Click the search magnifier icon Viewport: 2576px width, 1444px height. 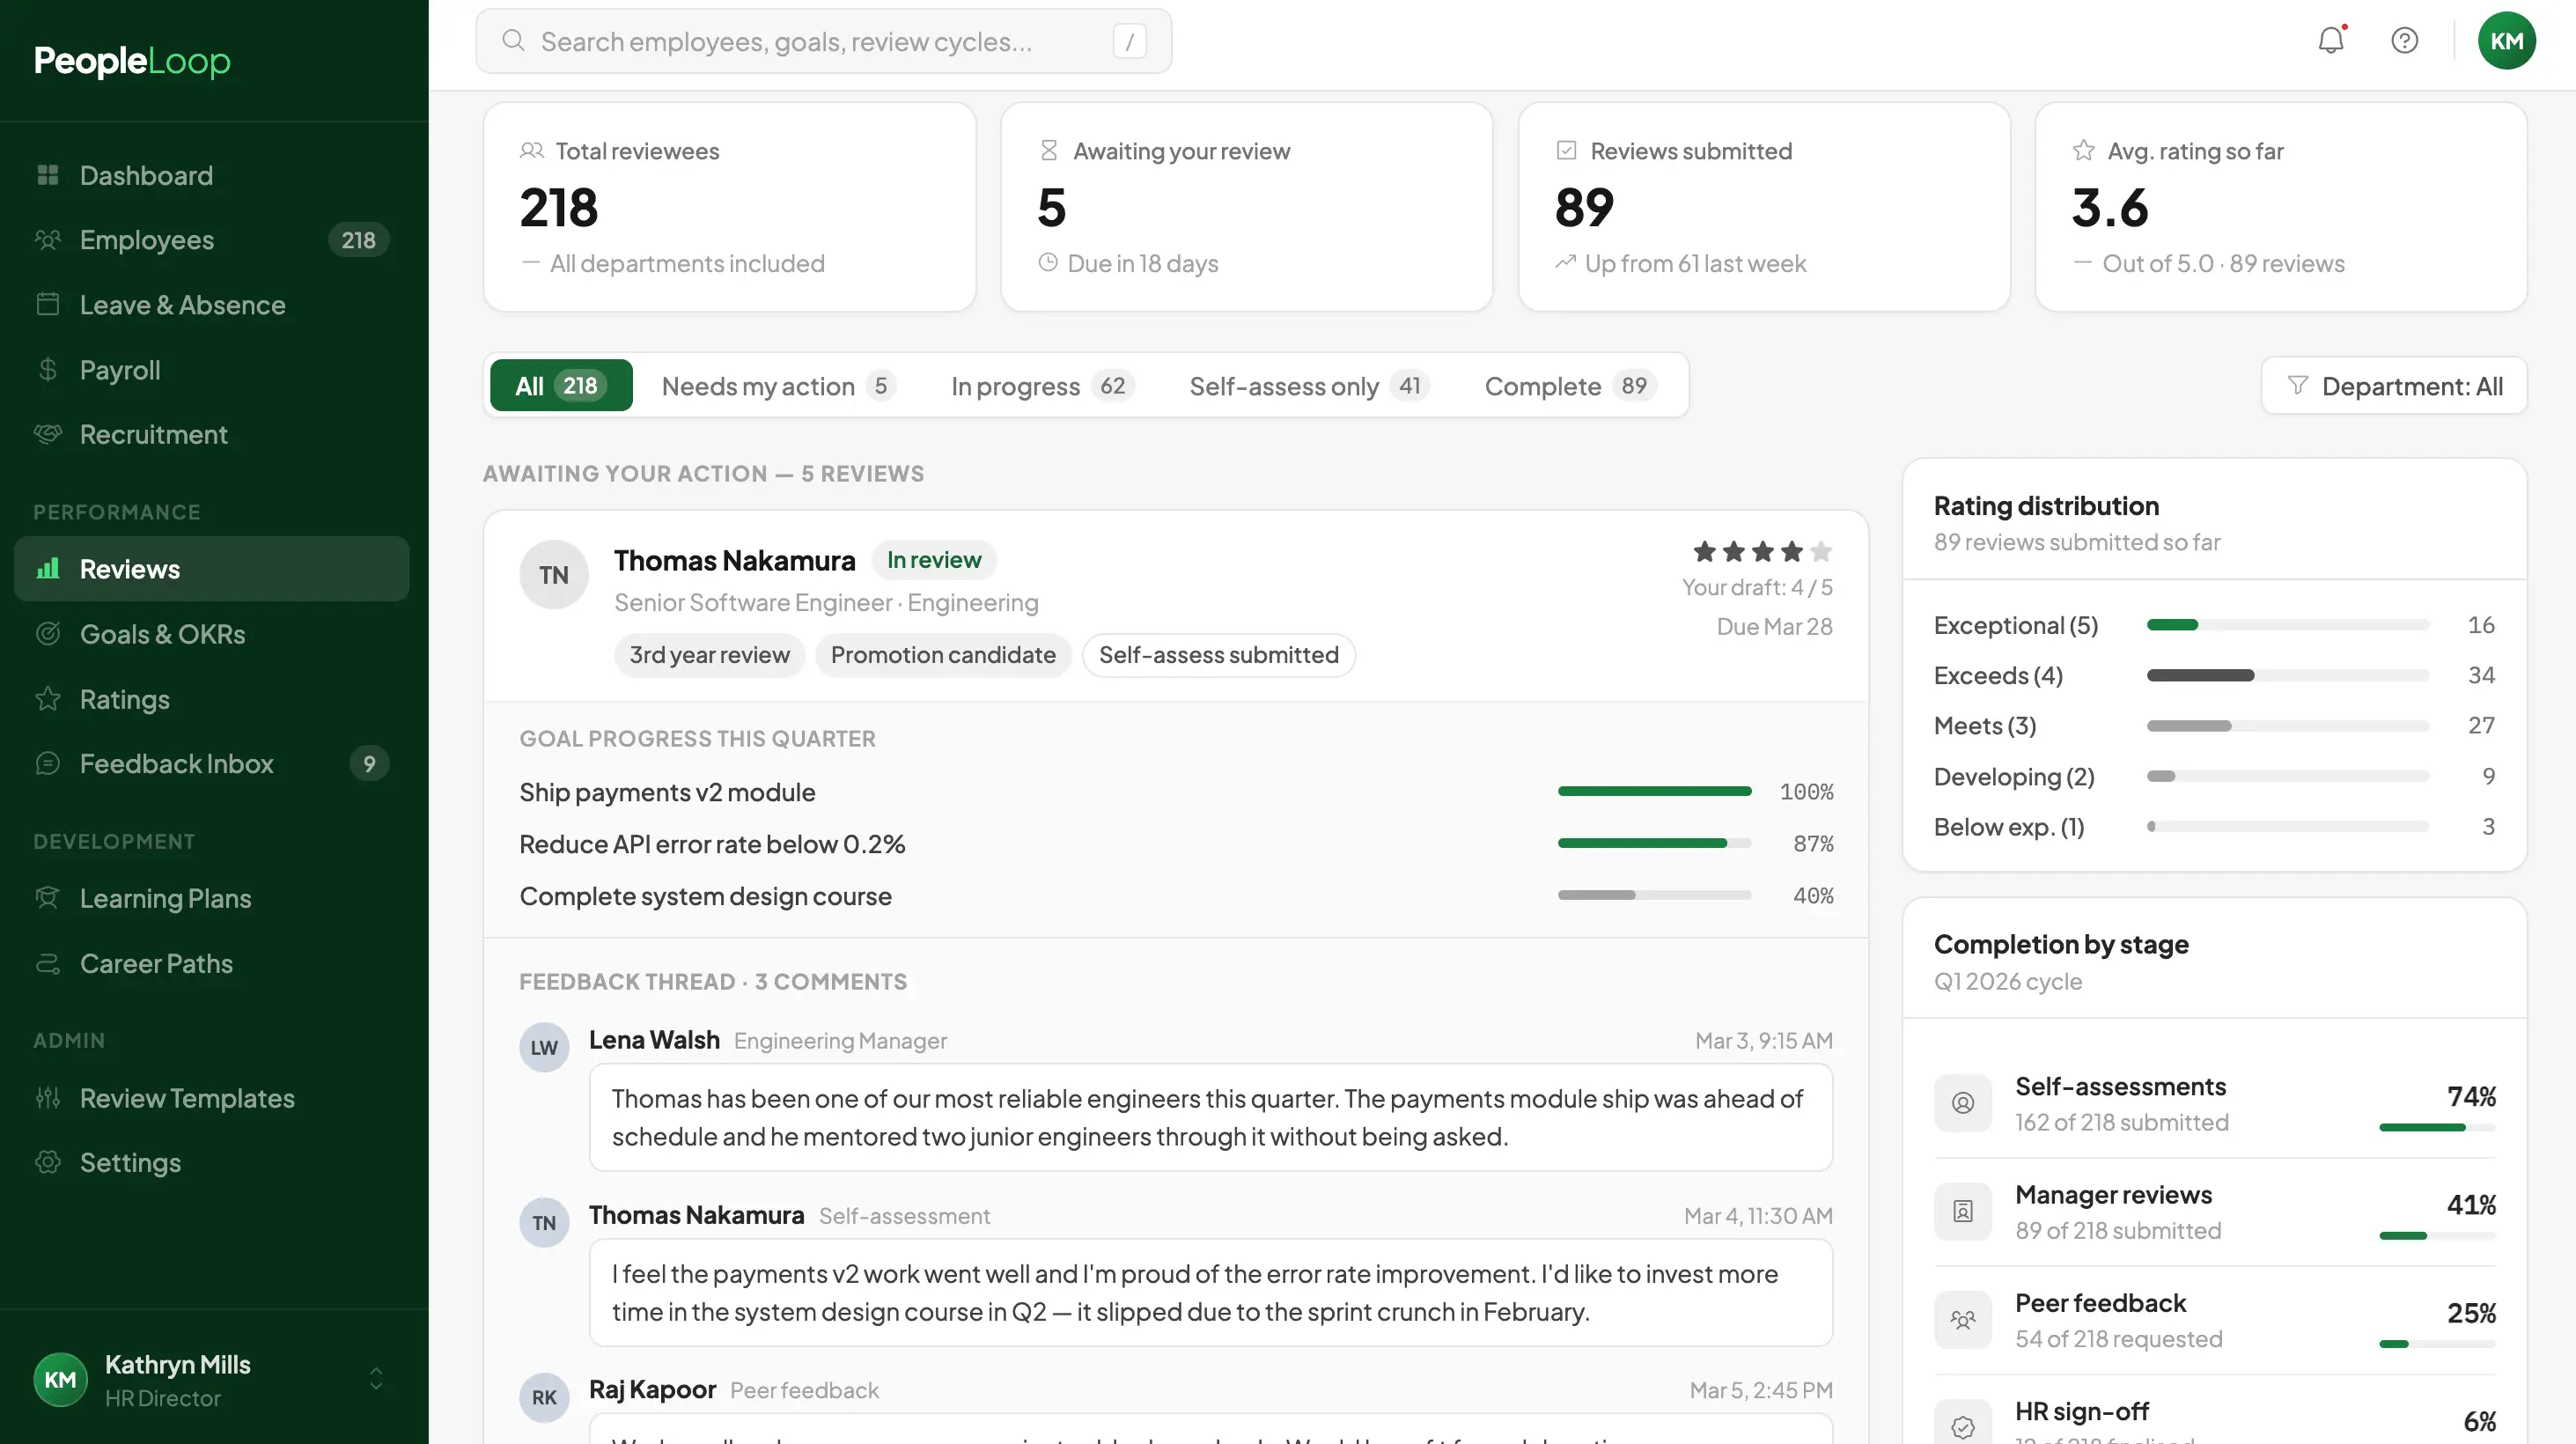click(x=513, y=41)
